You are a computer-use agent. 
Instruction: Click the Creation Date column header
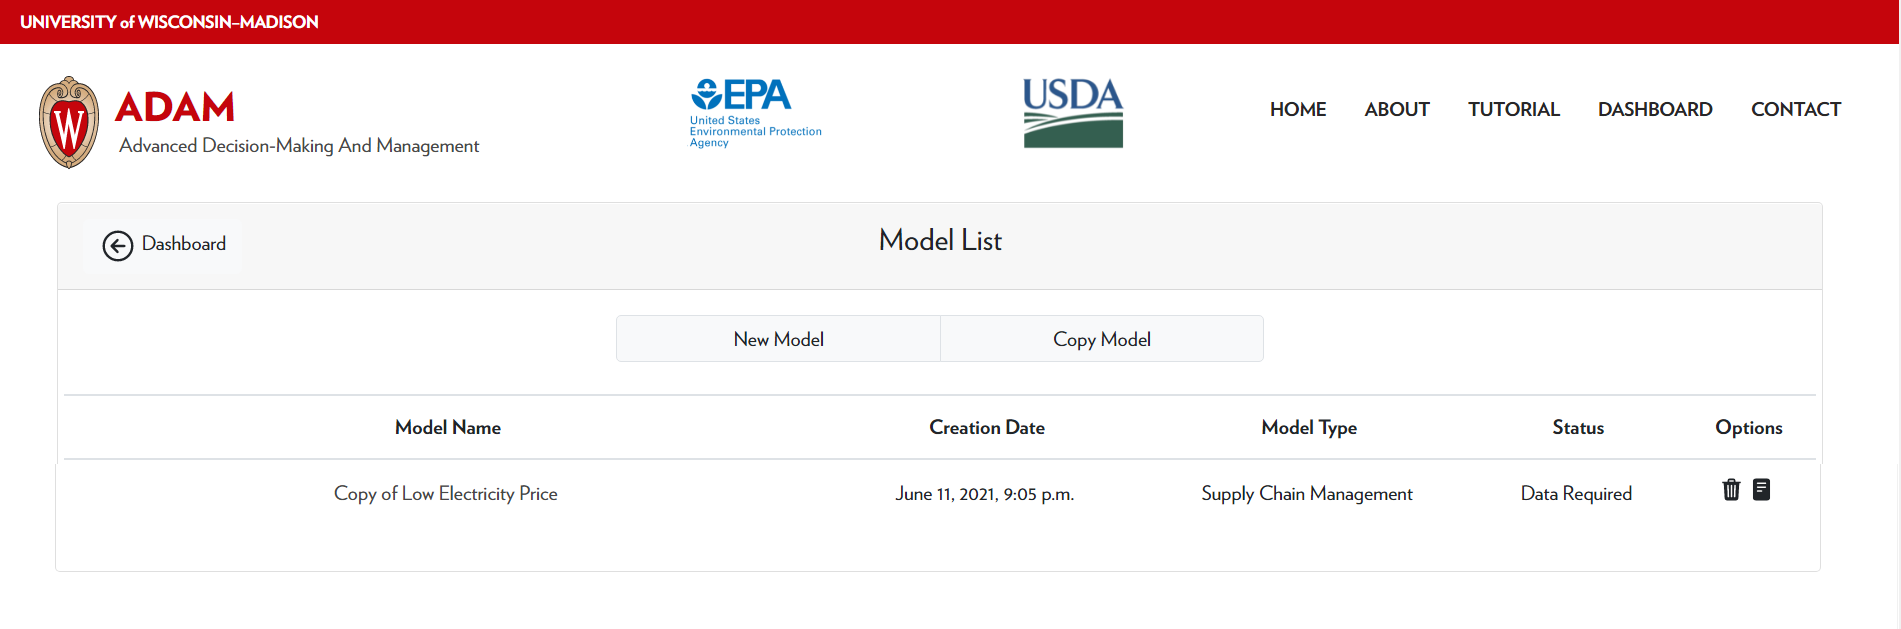(x=987, y=428)
